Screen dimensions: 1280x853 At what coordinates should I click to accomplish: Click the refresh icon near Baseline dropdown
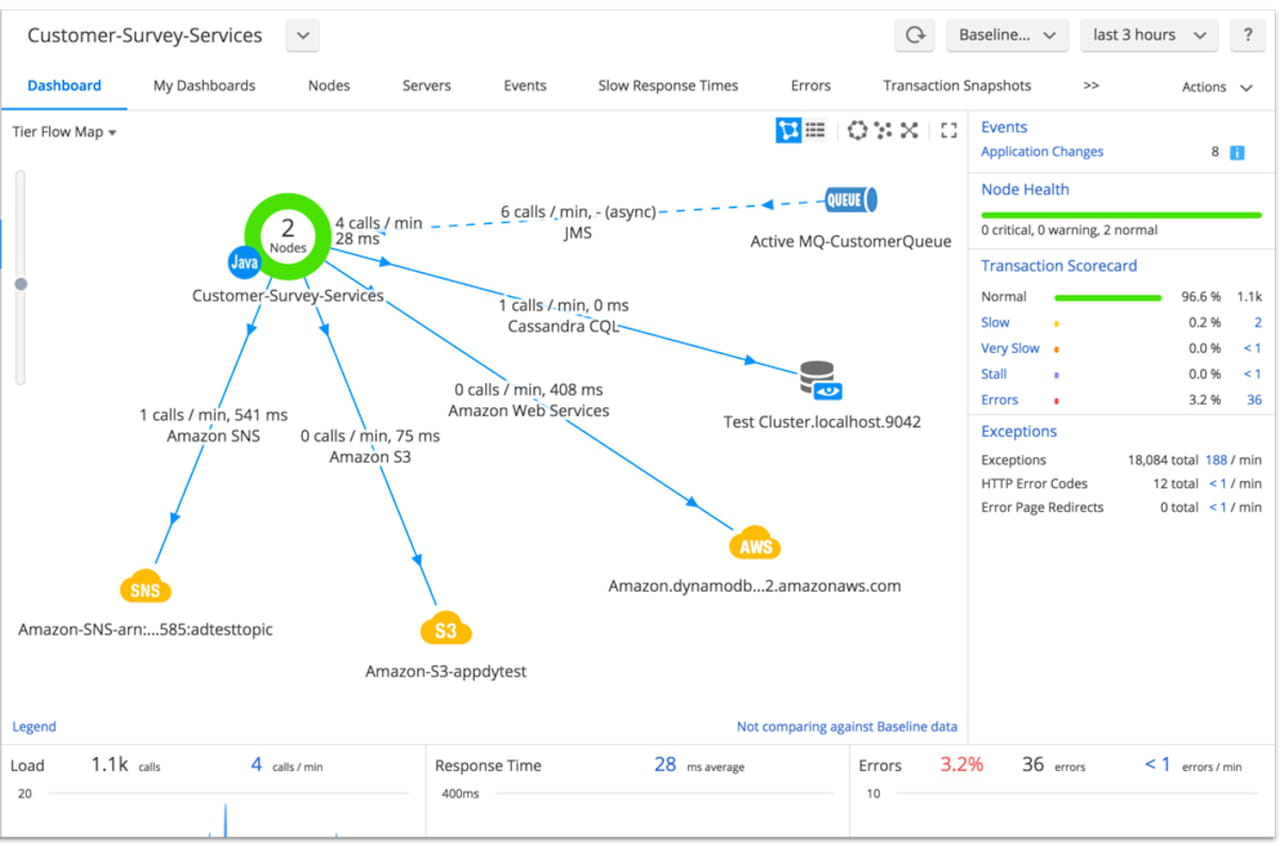(915, 34)
